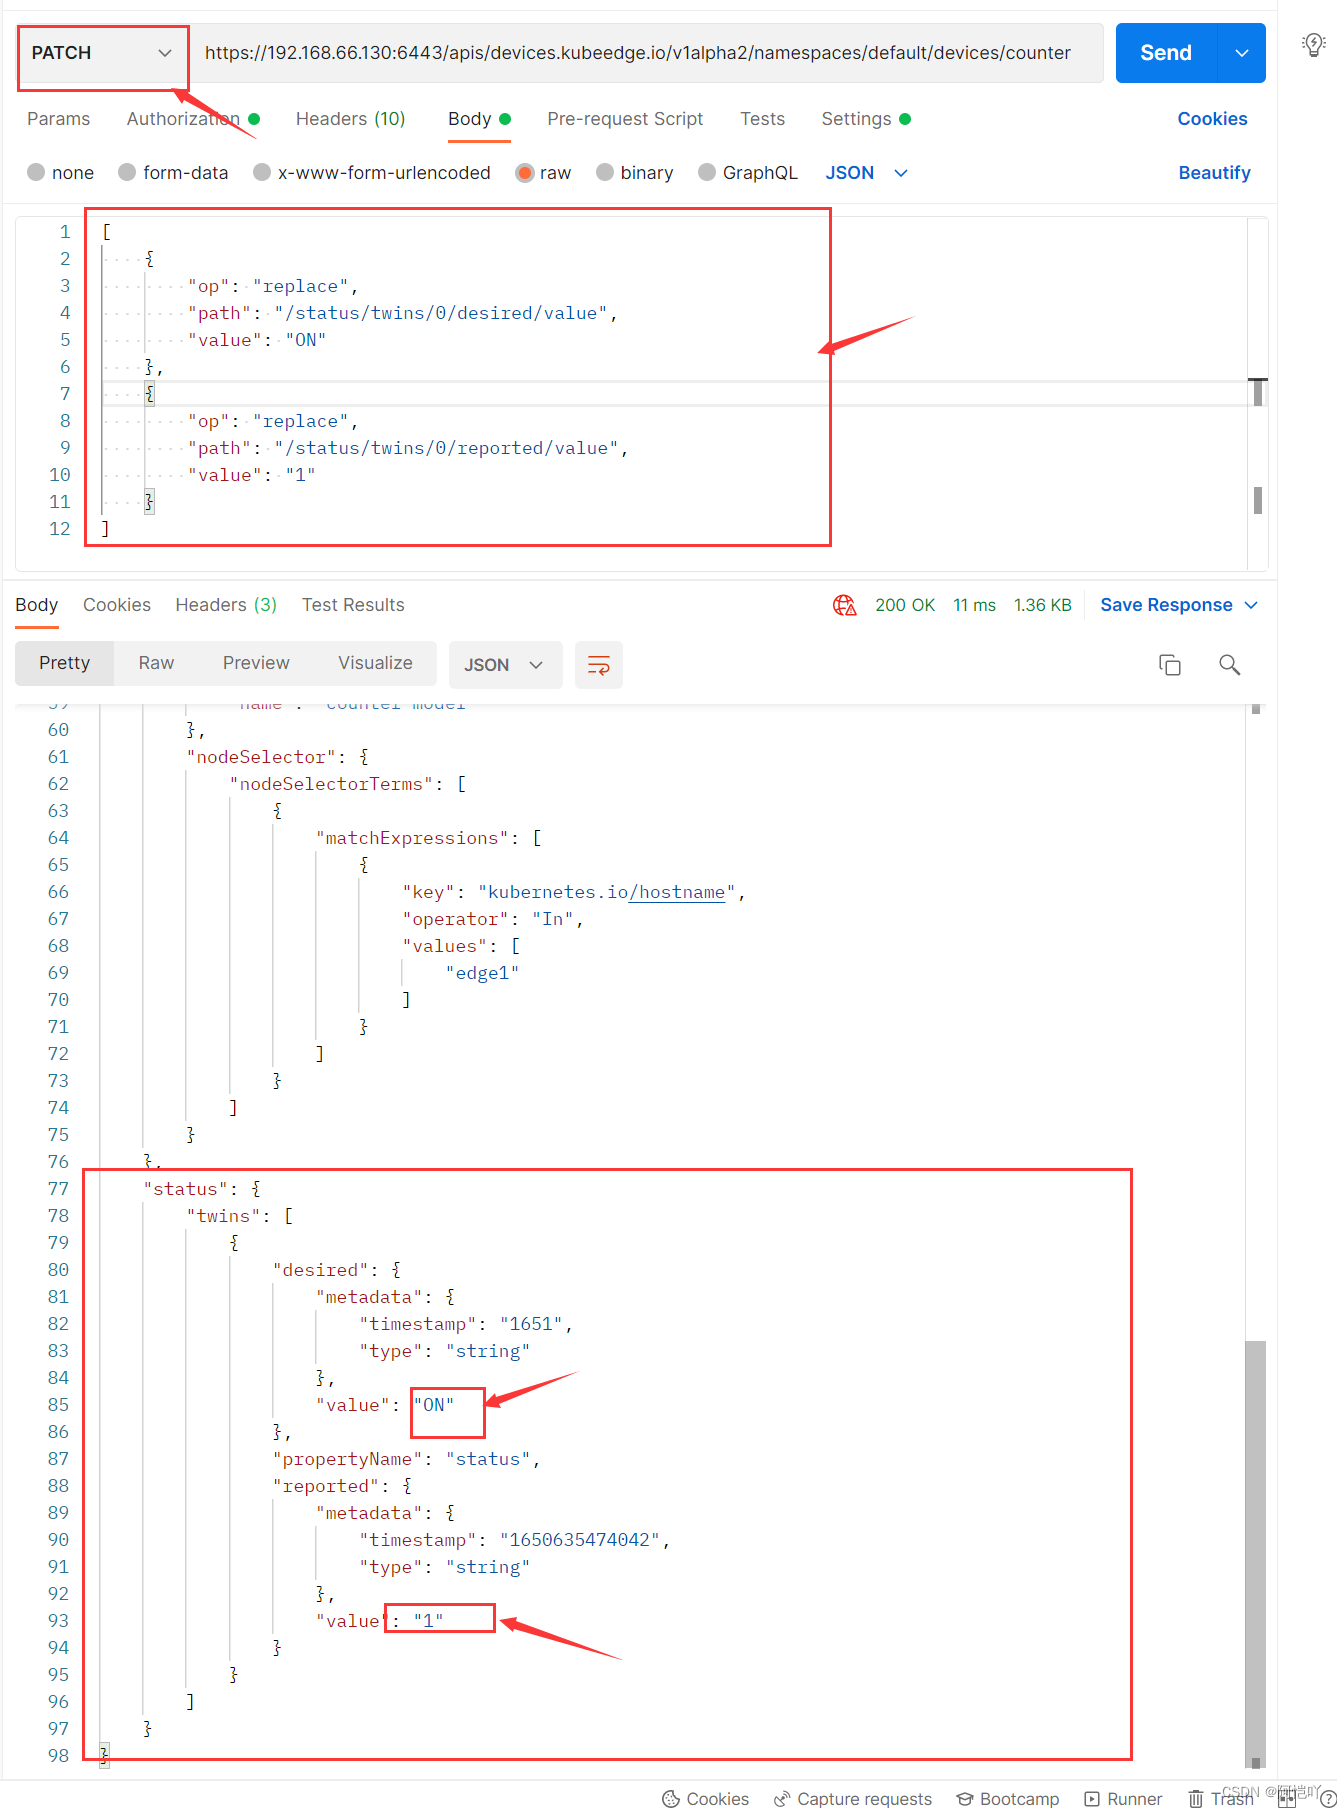Click the 11 ms response time
Viewport: 1337px width, 1808px height.
[x=974, y=605]
